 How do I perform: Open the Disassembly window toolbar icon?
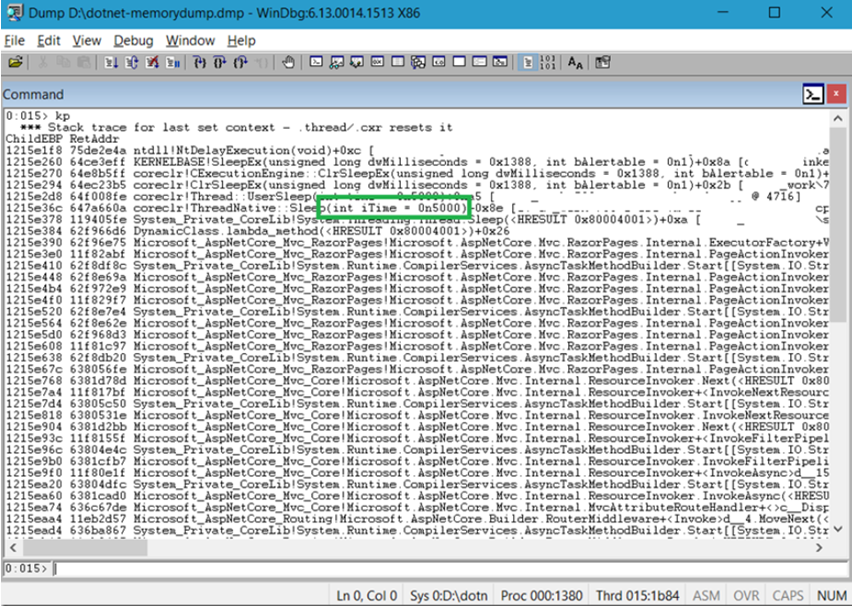pyautogui.click(x=438, y=62)
